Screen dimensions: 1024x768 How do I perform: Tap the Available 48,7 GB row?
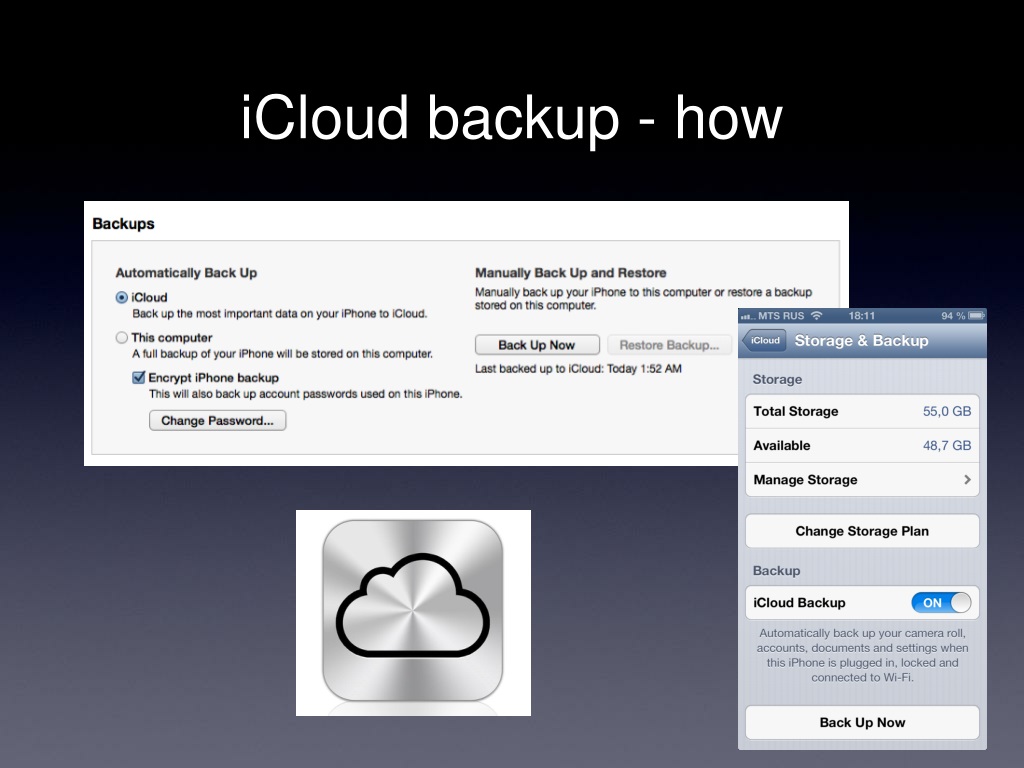click(x=862, y=445)
